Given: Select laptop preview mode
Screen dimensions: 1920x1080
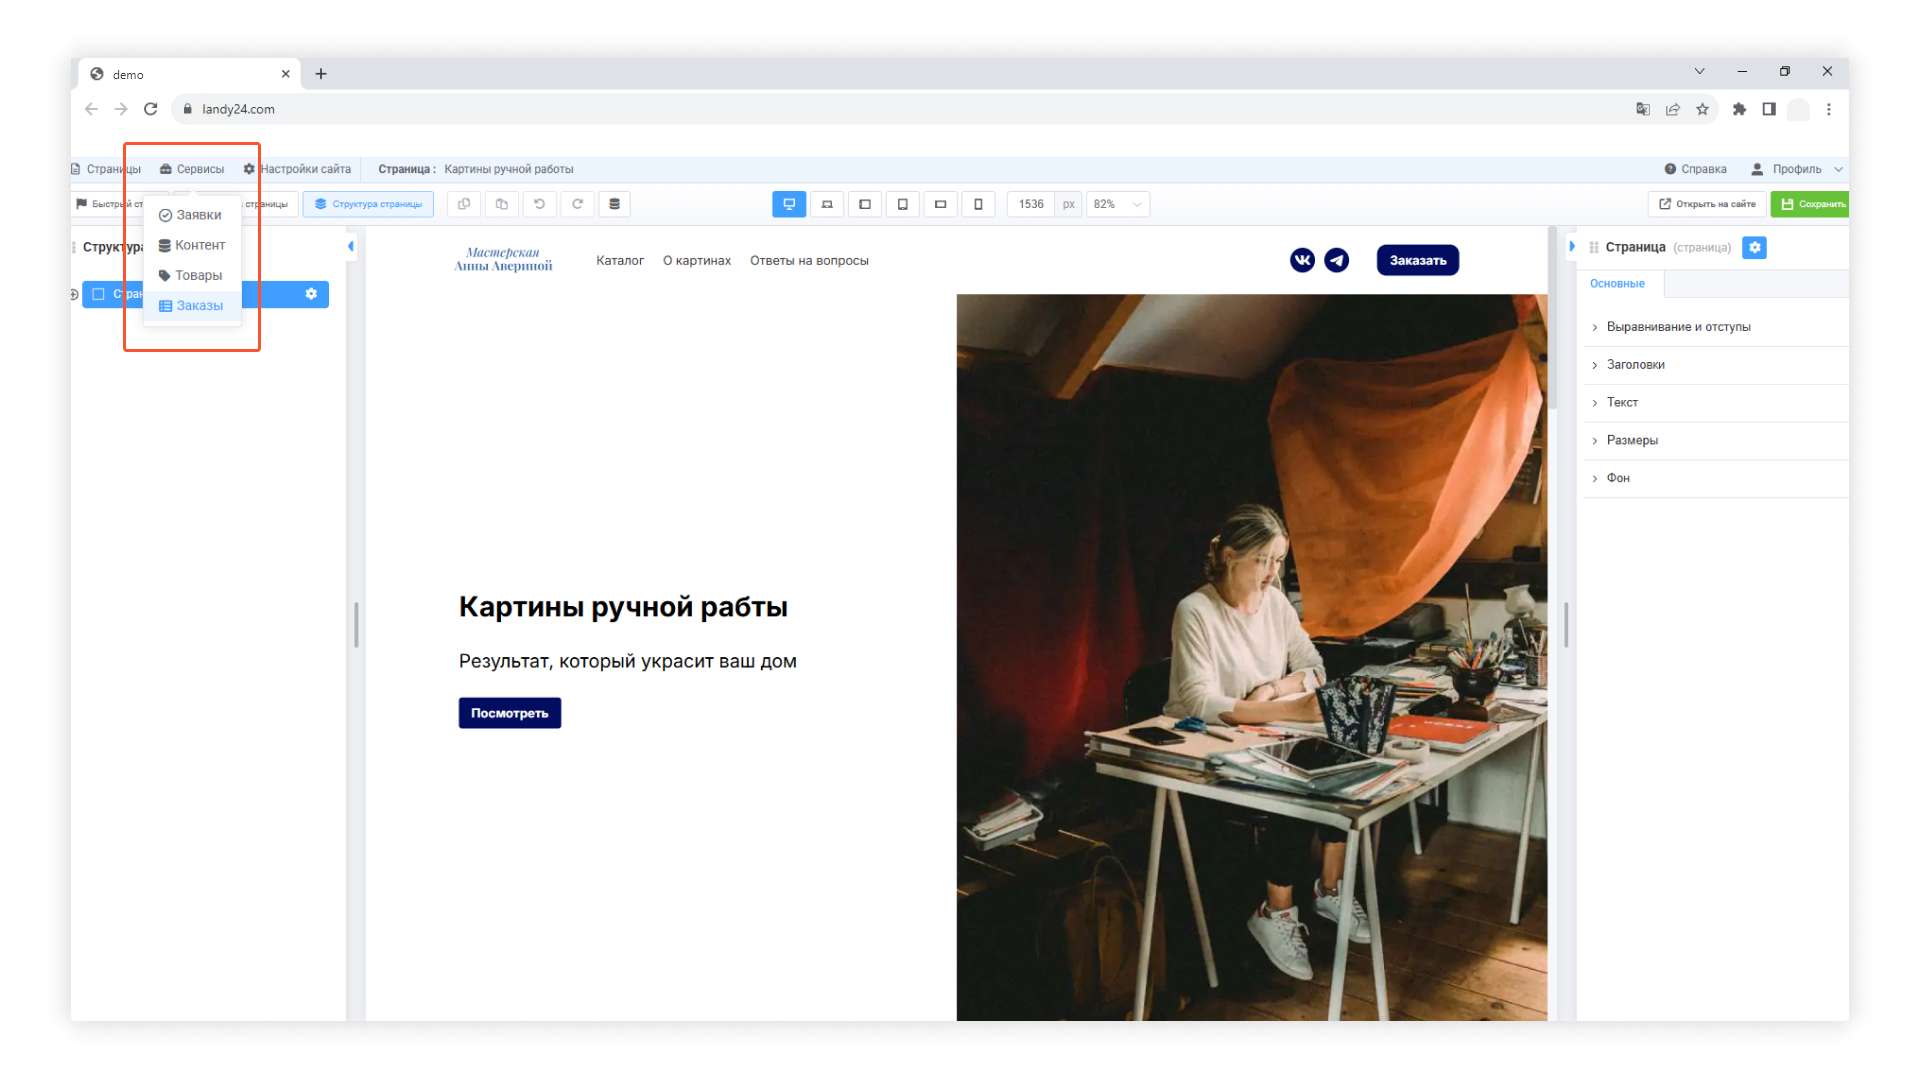Looking at the screenshot, I should 827,204.
